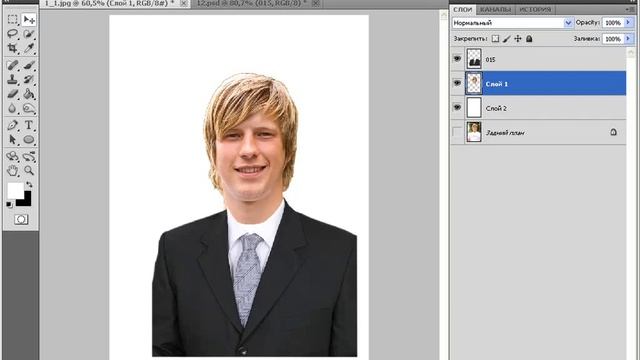Select the Move tool

point(29,20)
